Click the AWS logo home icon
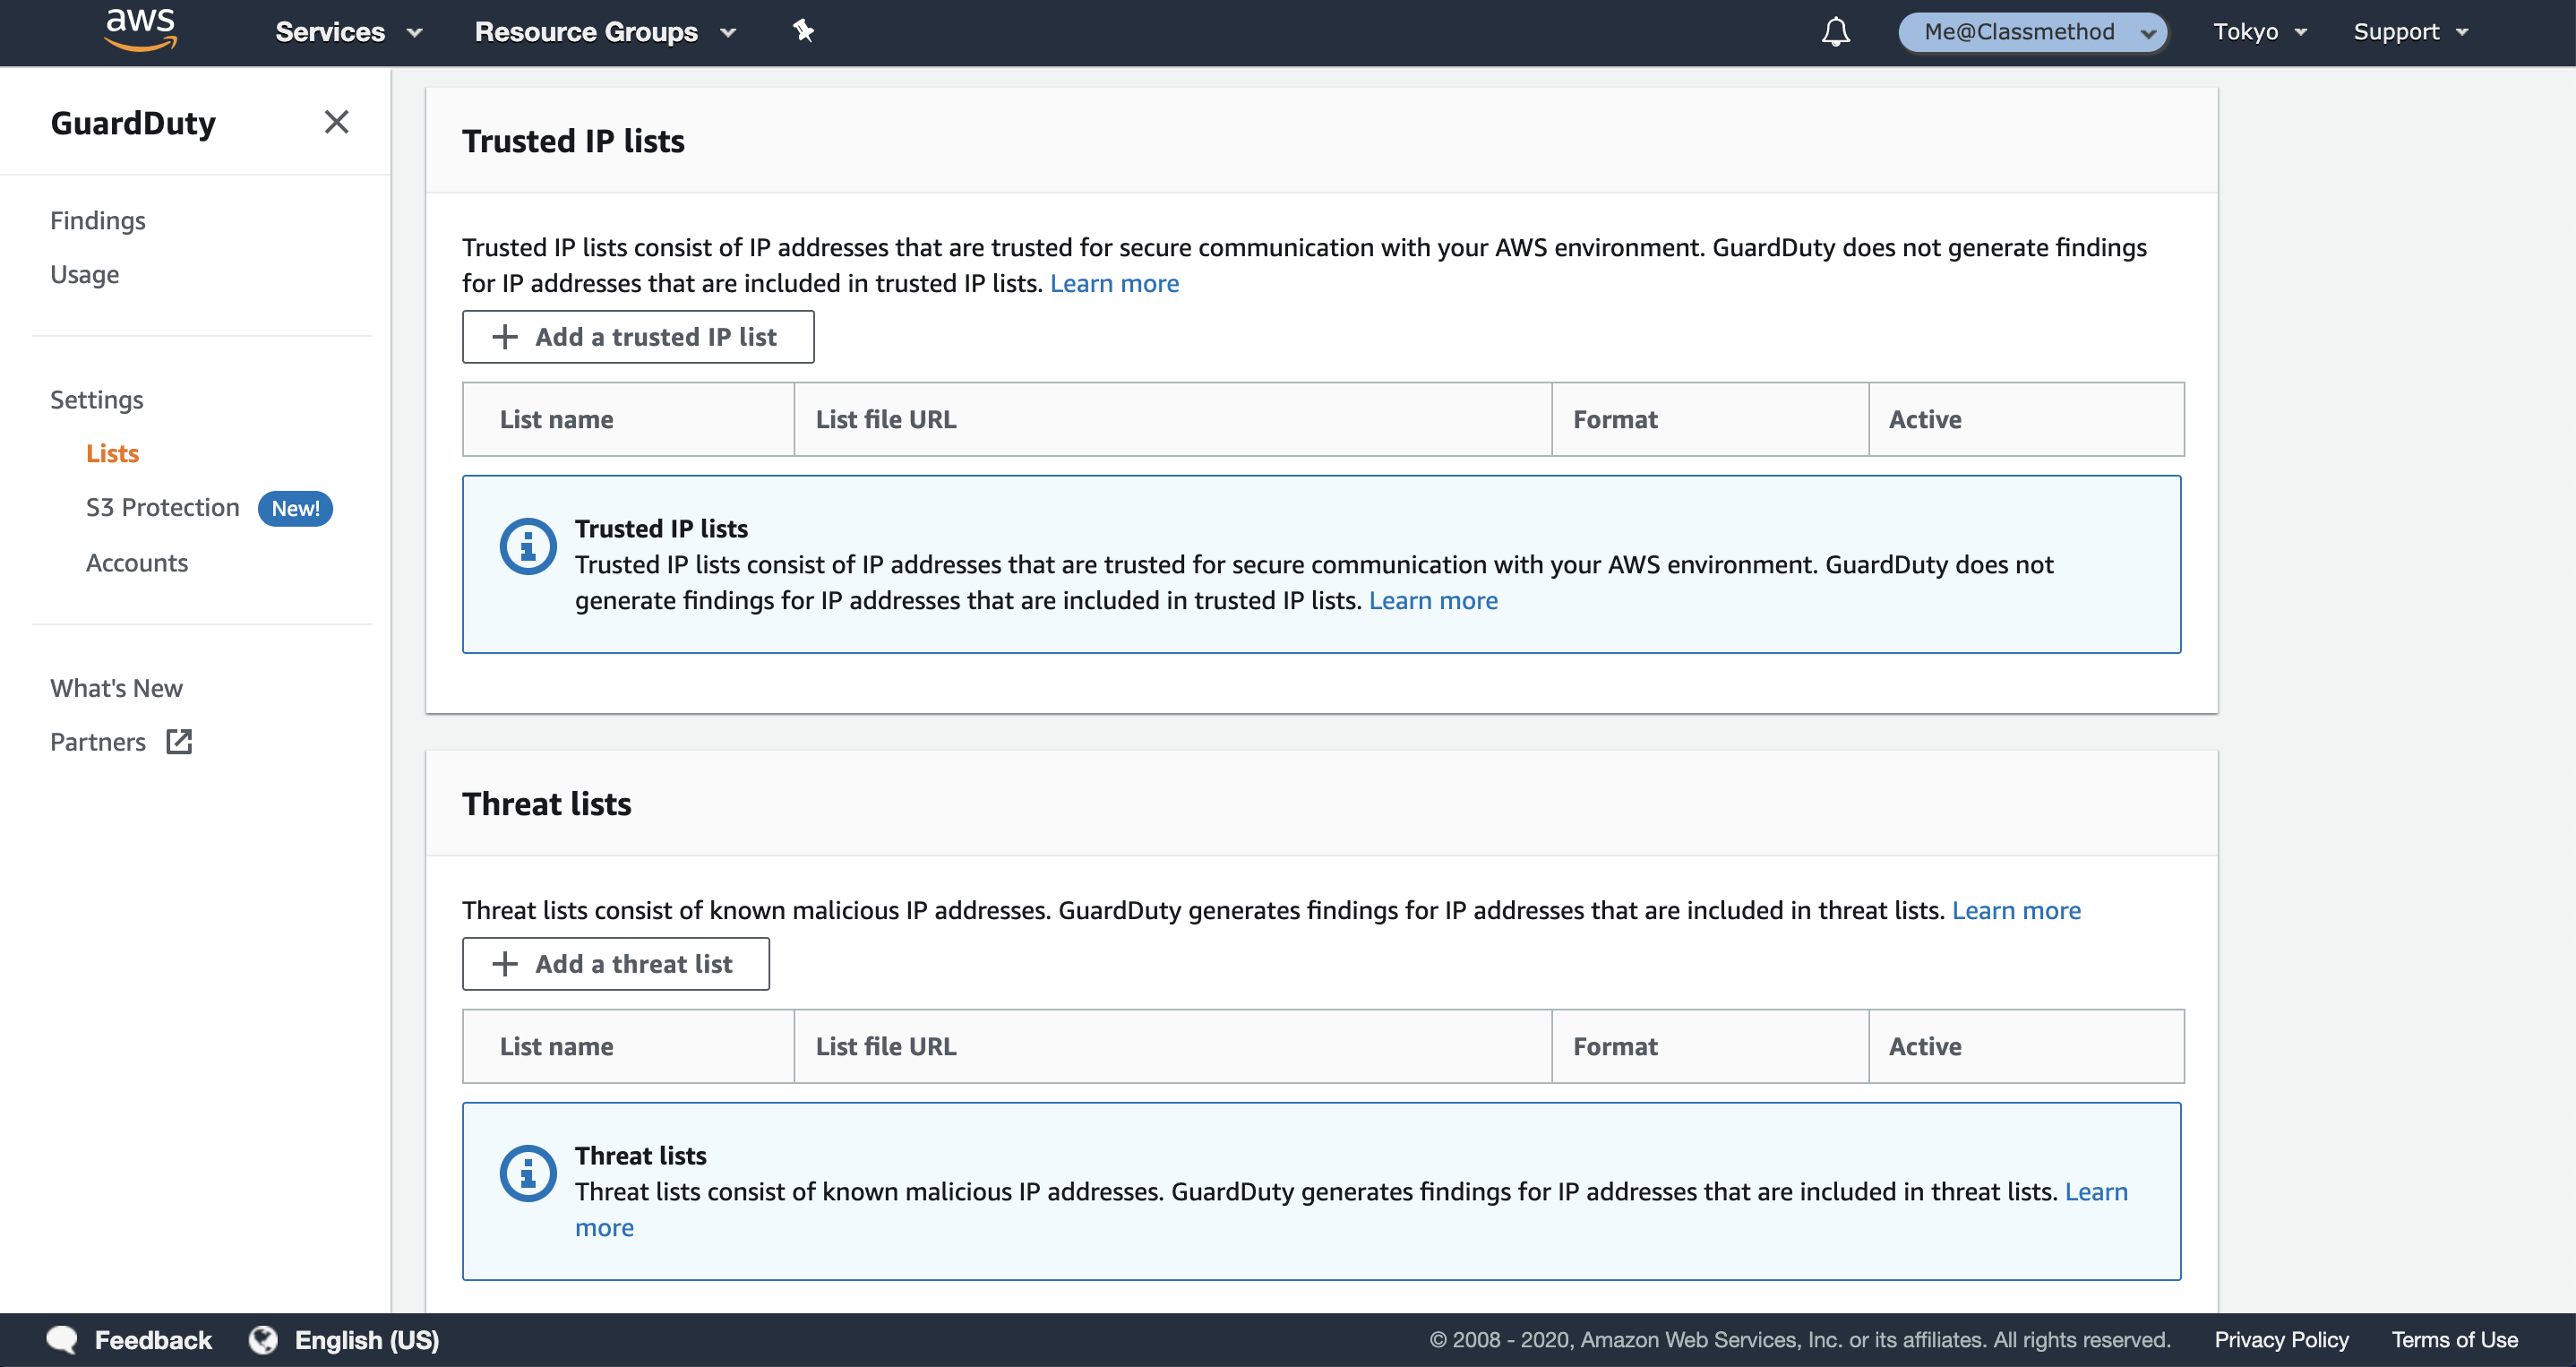The width and height of the screenshot is (2576, 1367). pos(140,30)
